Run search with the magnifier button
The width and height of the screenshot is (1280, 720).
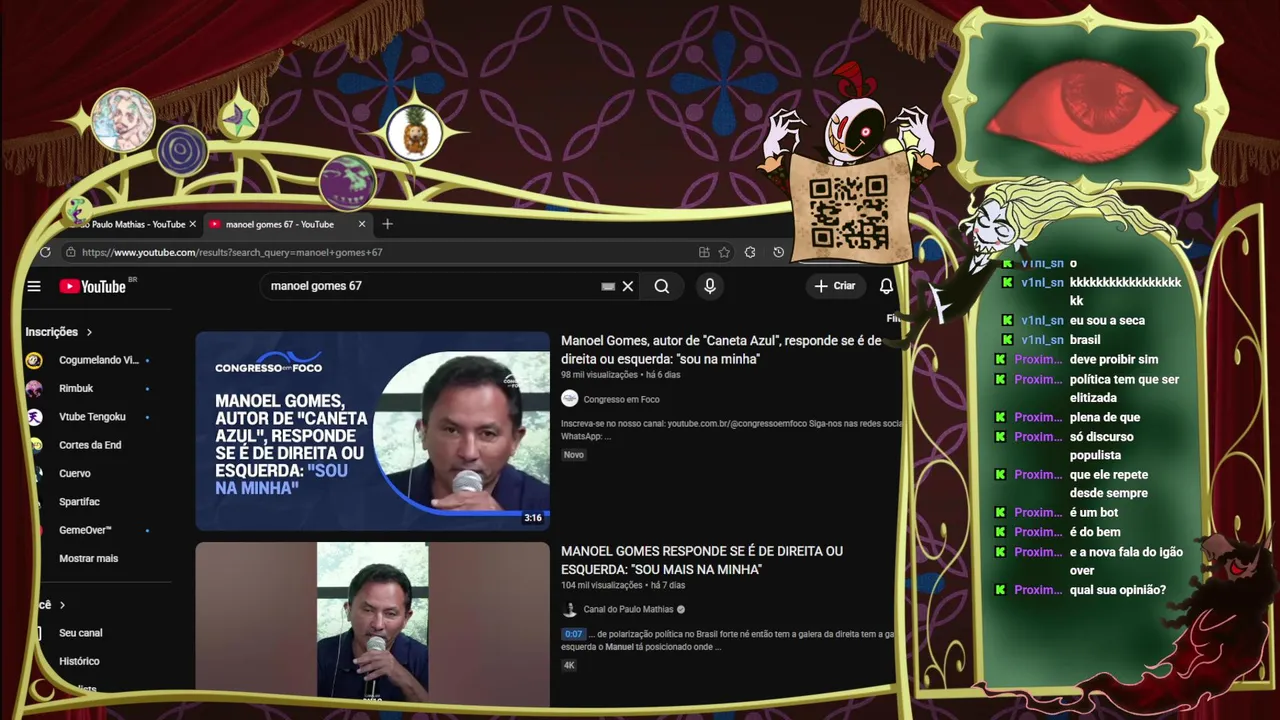(662, 286)
